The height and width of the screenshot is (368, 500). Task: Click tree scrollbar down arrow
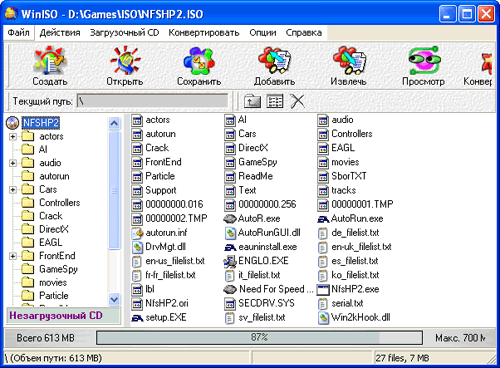click(114, 299)
